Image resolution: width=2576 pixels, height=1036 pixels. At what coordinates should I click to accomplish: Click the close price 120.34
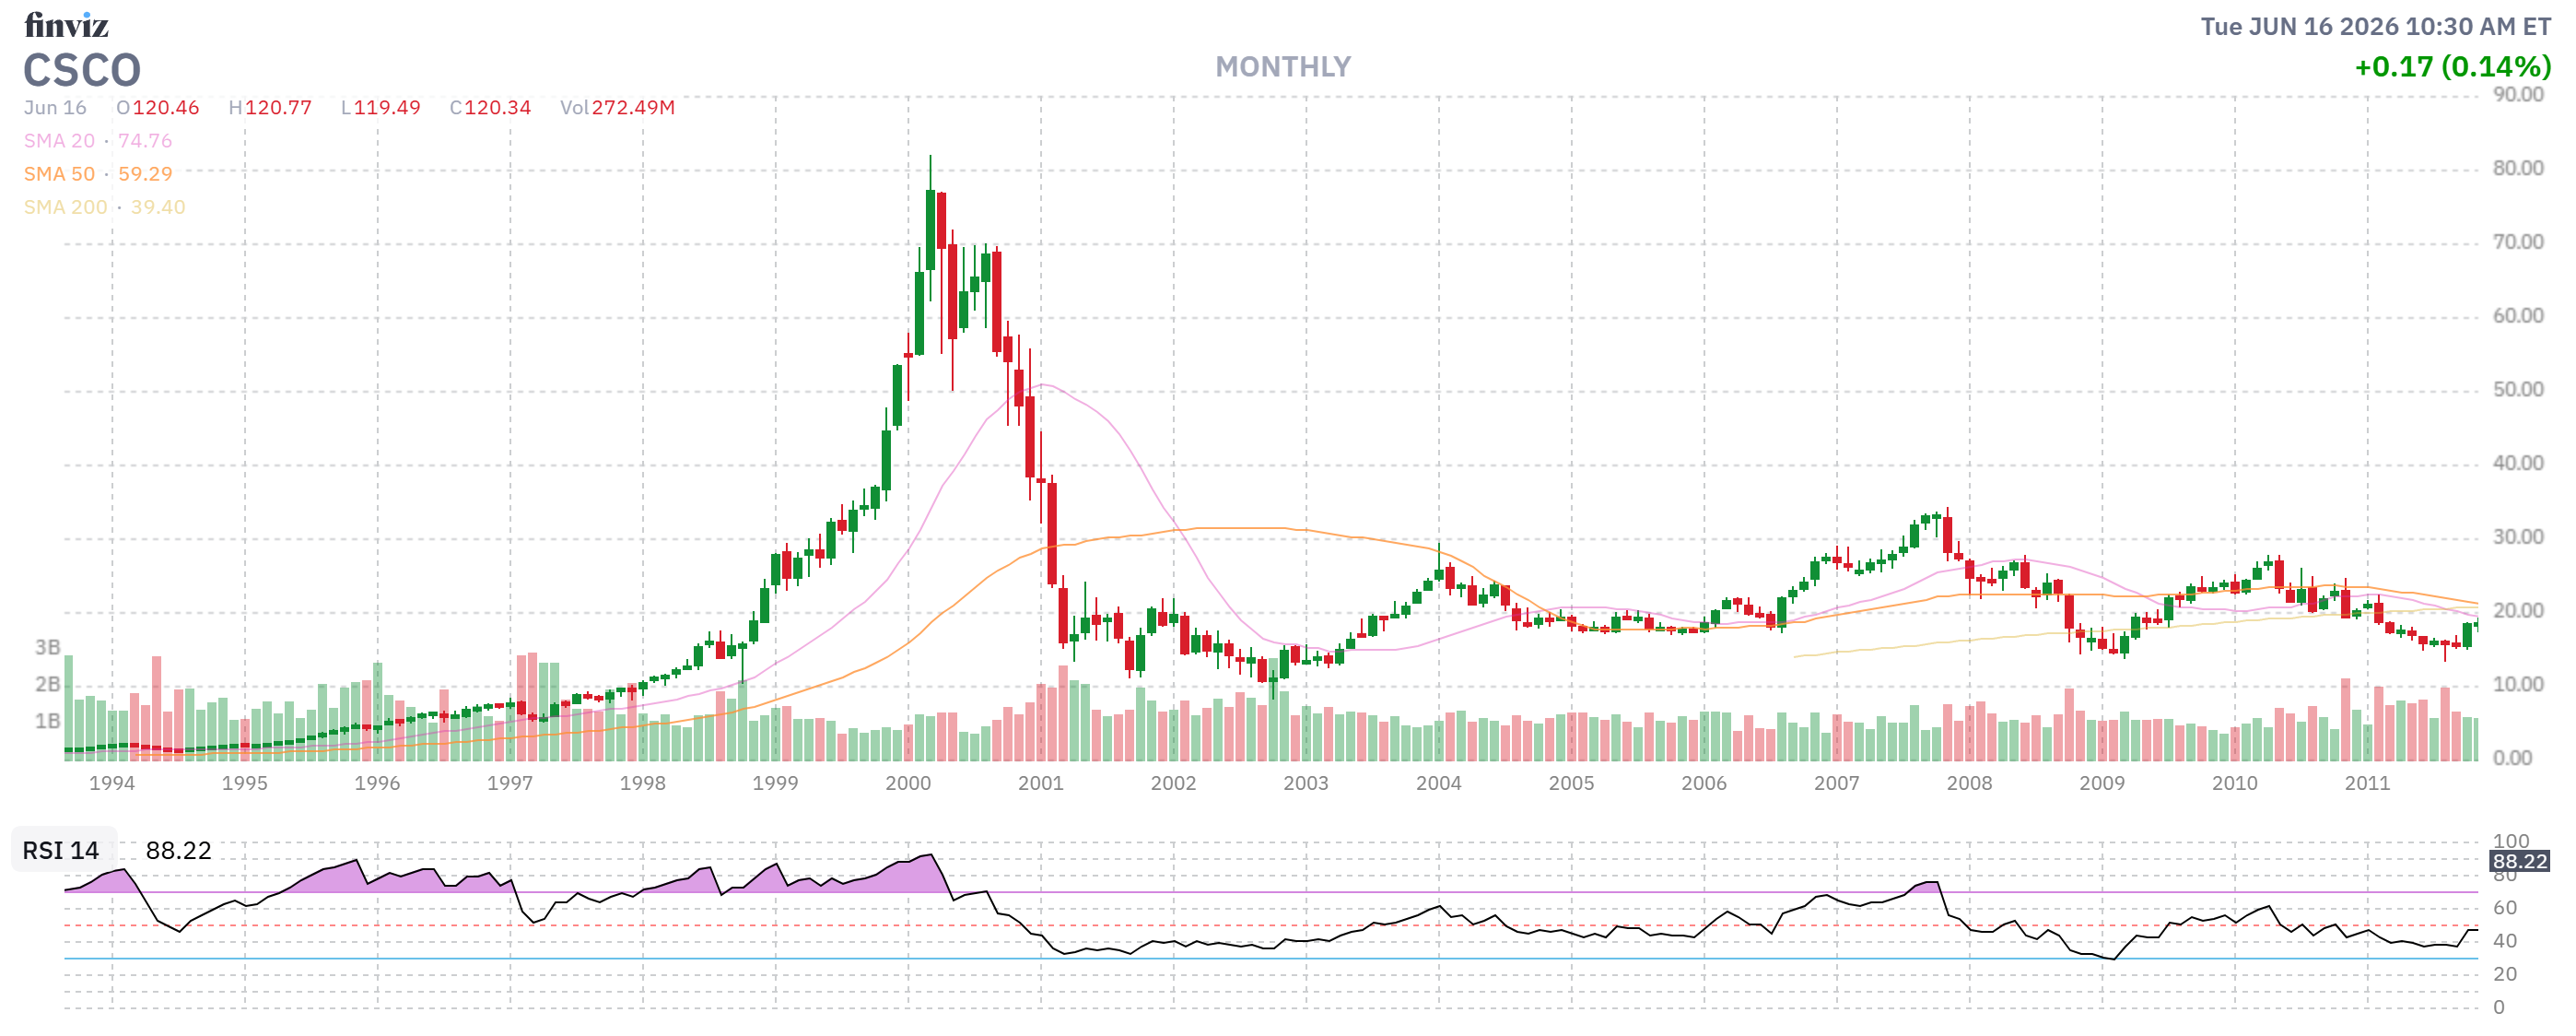(x=498, y=107)
